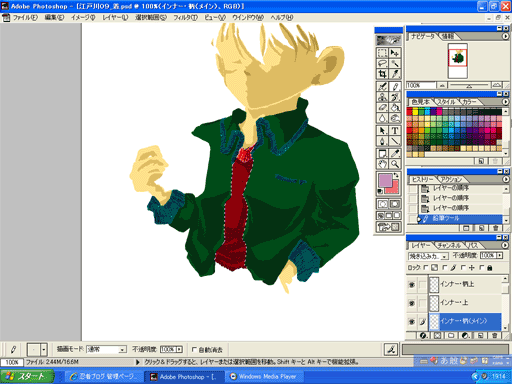Select the Pen tool

click(382, 141)
